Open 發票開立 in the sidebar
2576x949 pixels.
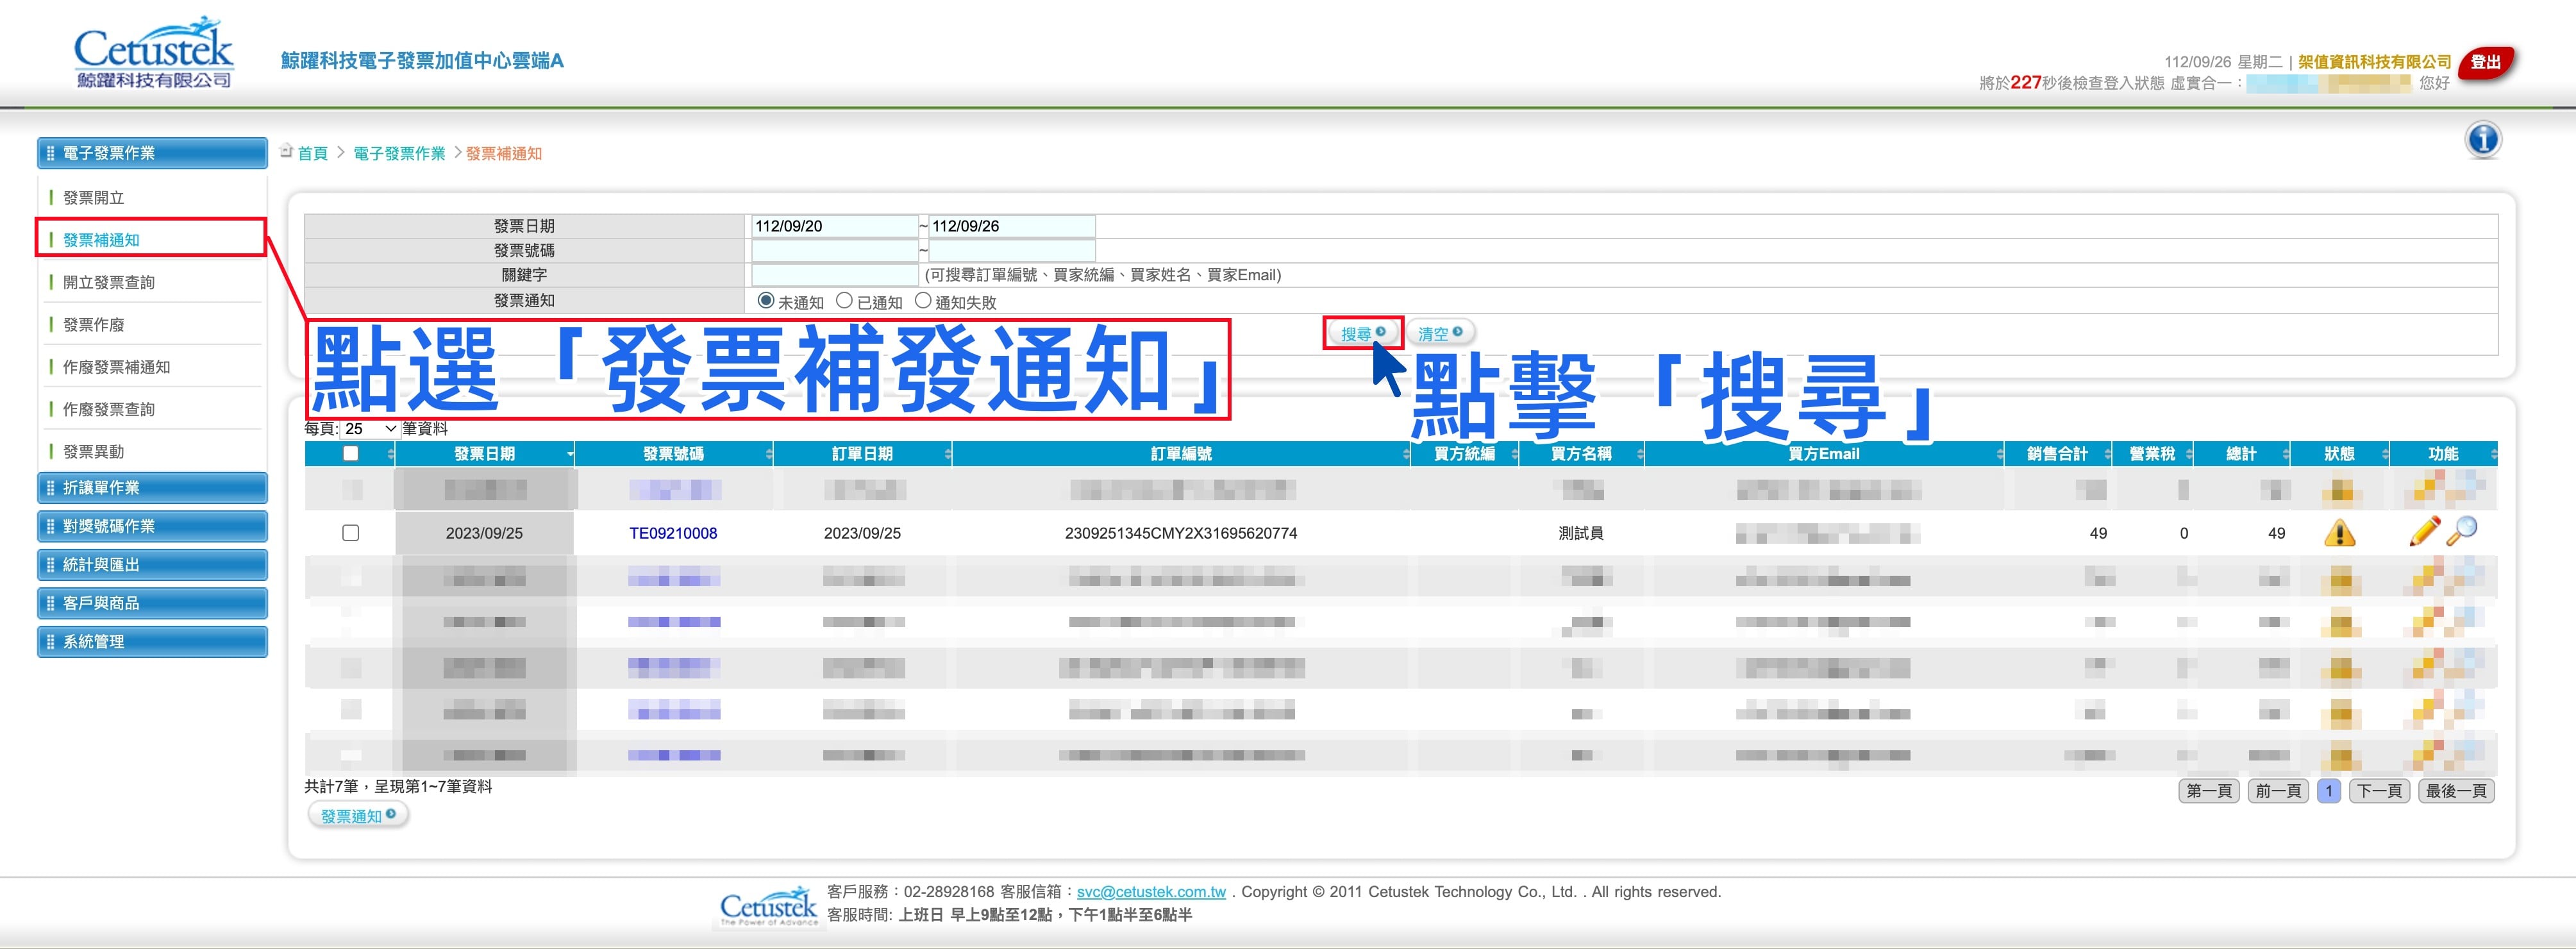(x=94, y=198)
